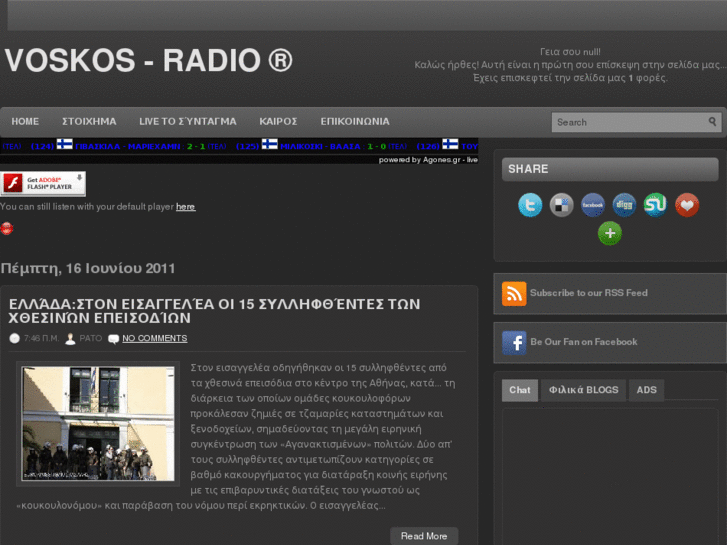
Task: Open the NO COMMENTS link
Action: (155, 339)
